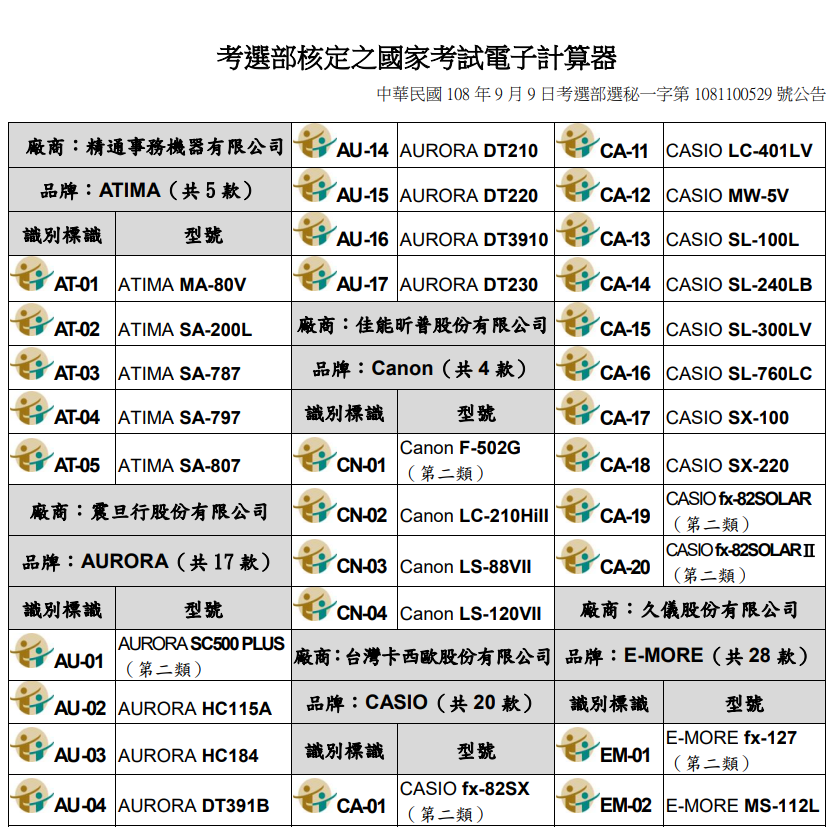Screen dimensions: 836x827
Task: Select the emblem icon beside AU-01
Action: pyautogui.click(x=32, y=651)
